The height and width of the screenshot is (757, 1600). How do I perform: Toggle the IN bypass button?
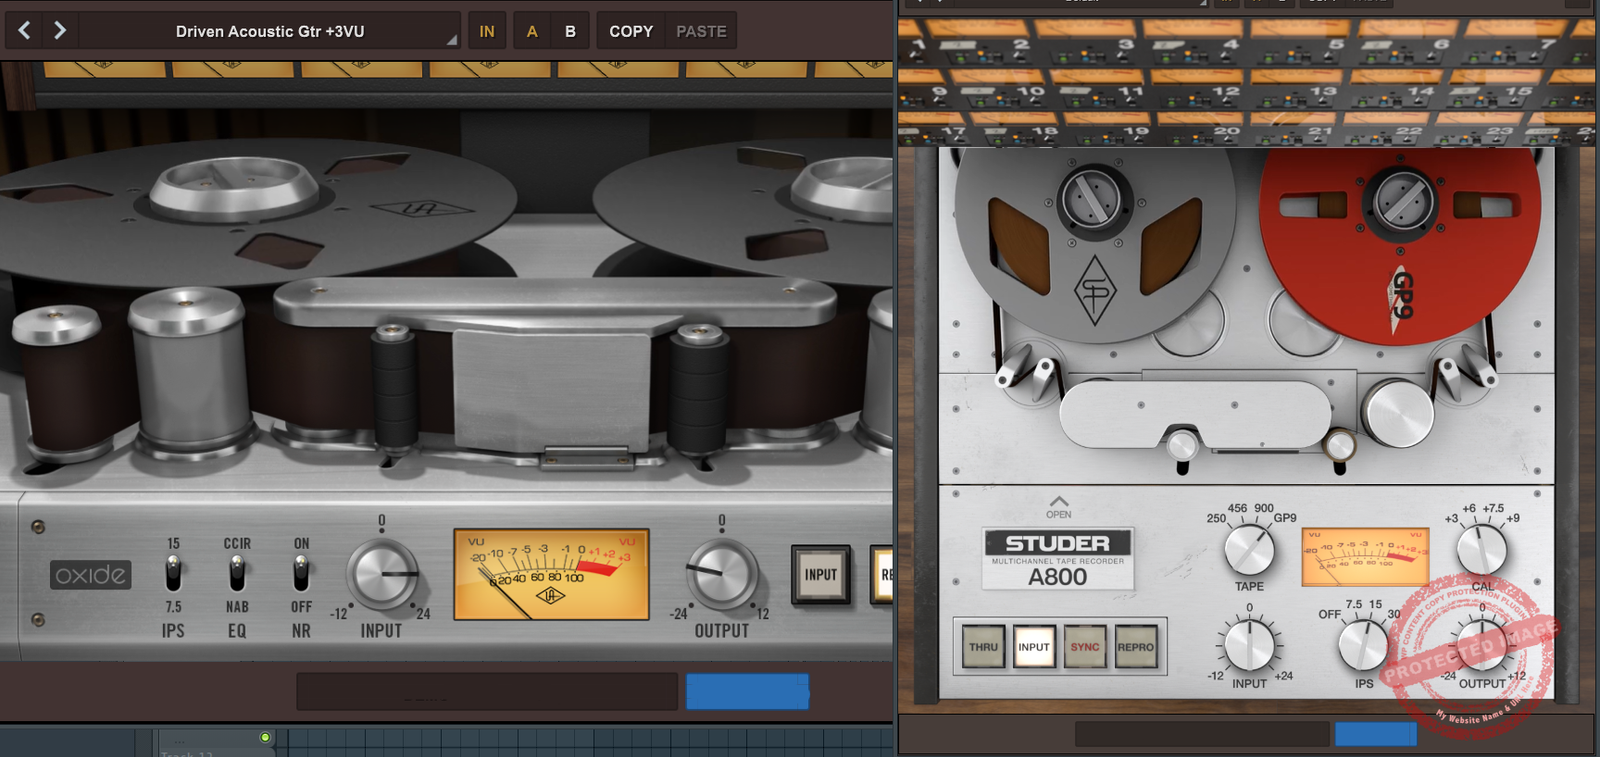(487, 31)
